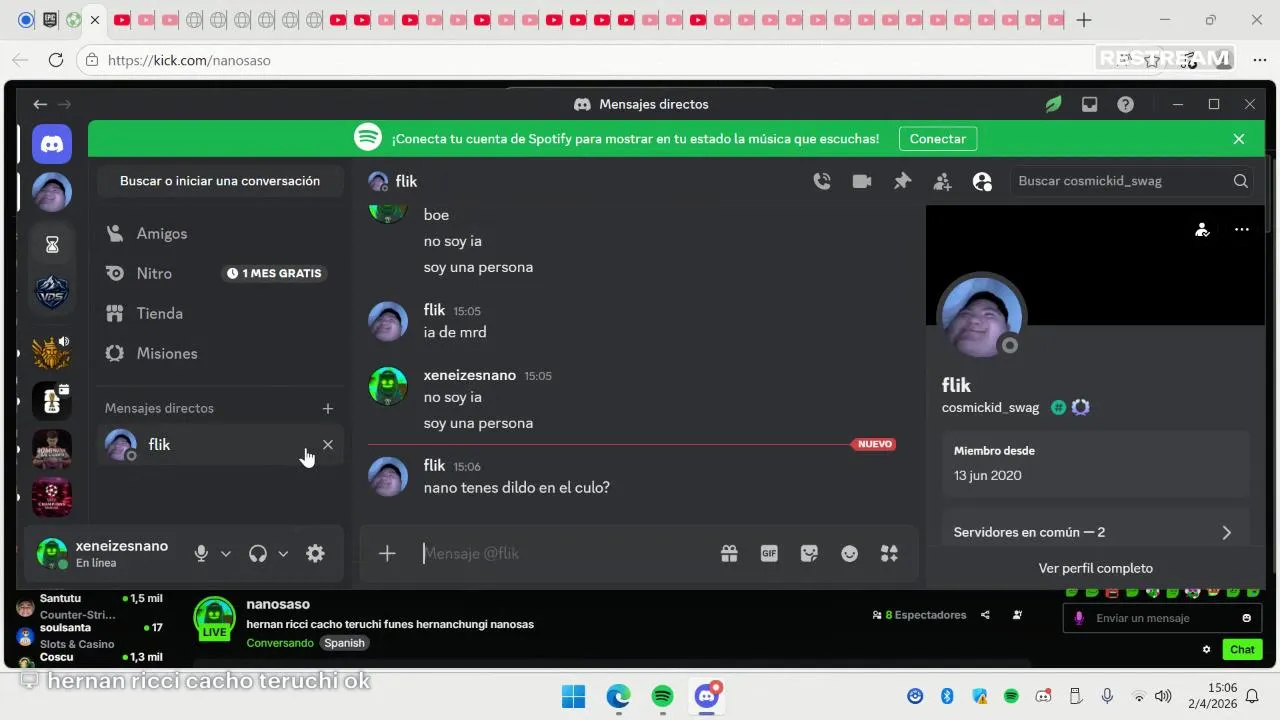Click the Conversando category link
This screenshot has height=720, width=1280.
coord(280,643)
